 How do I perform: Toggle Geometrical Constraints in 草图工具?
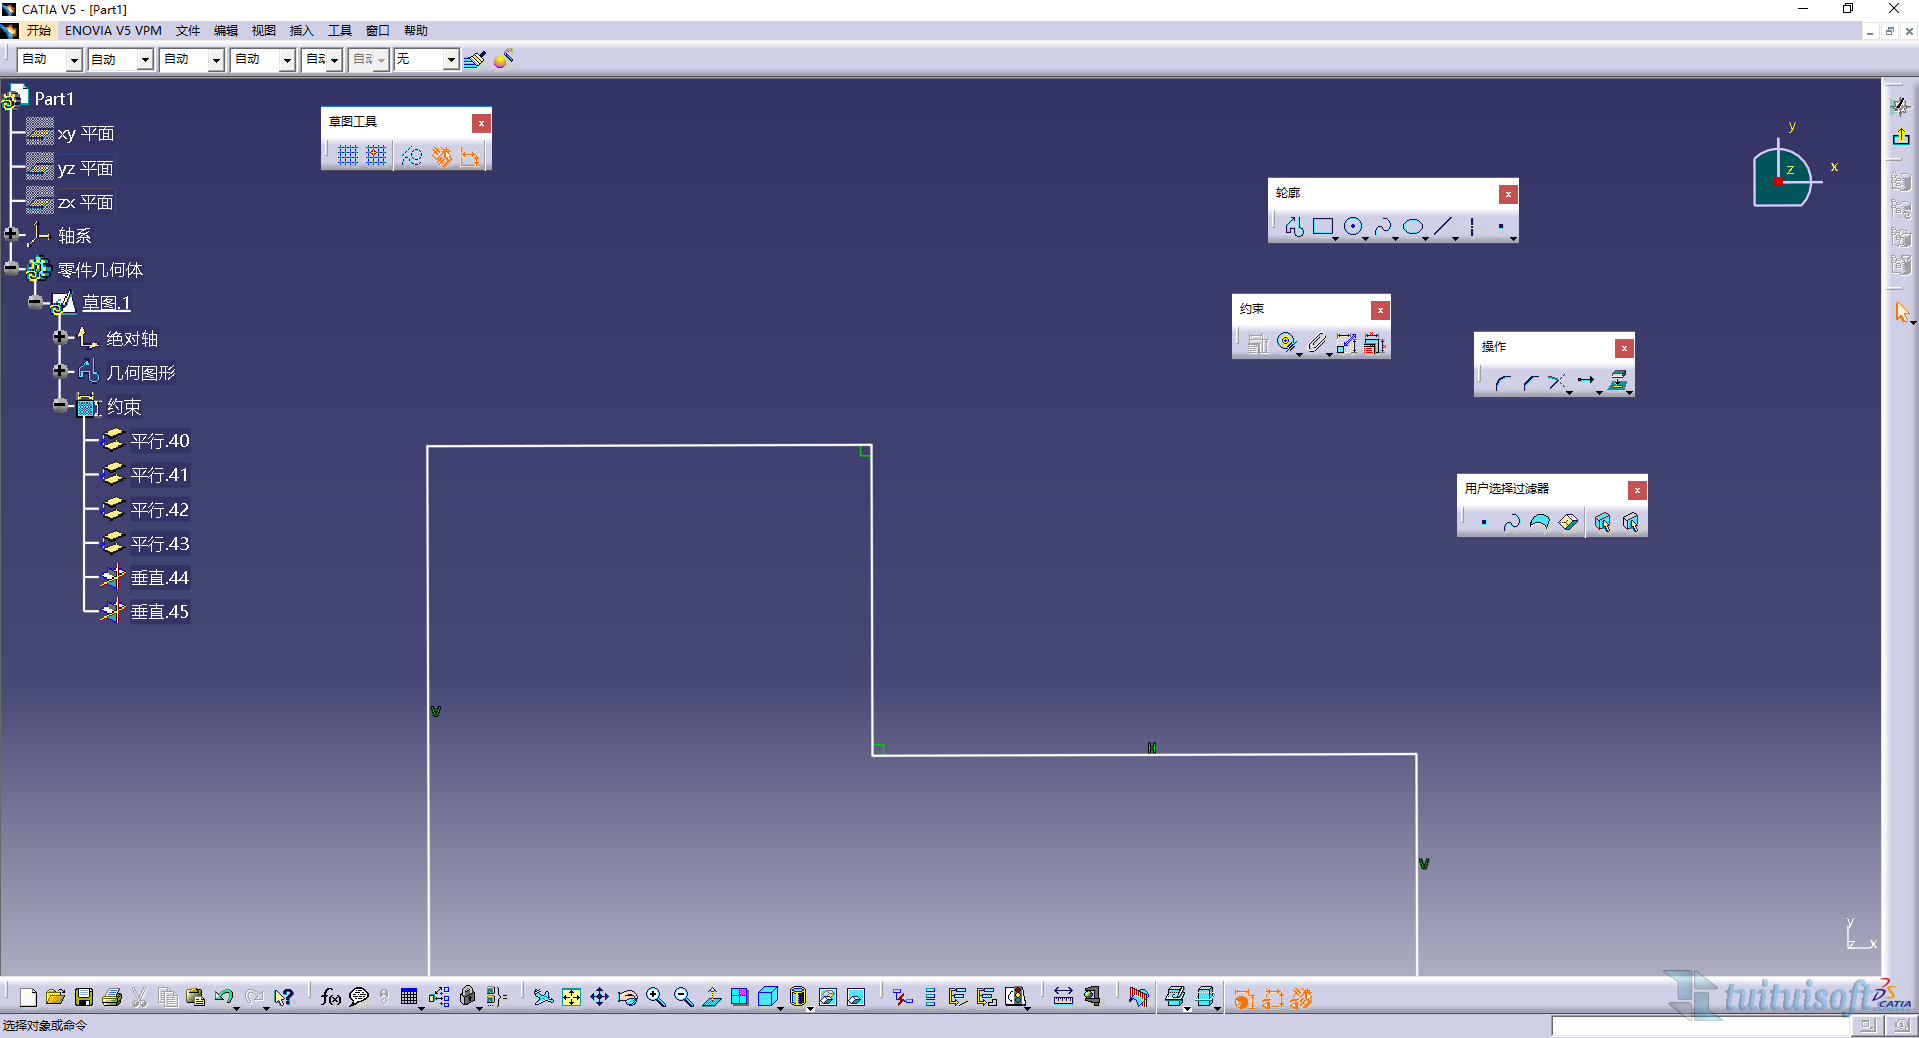click(x=441, y=156)
